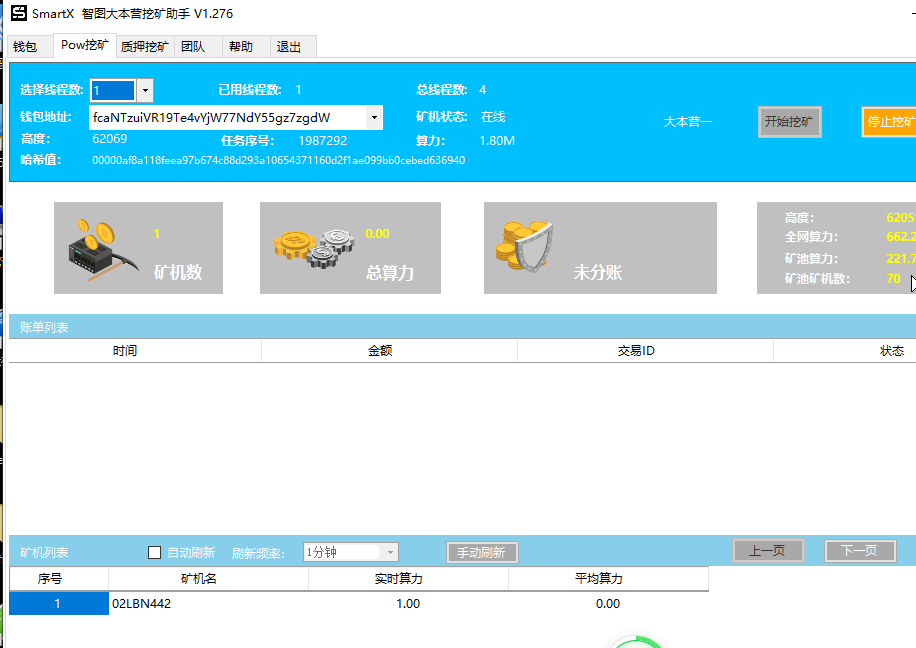Open the 选择线程数 thread count dropdown
Image resolution: width=916 pixels, height=648 pixels.
click(144, 90)
